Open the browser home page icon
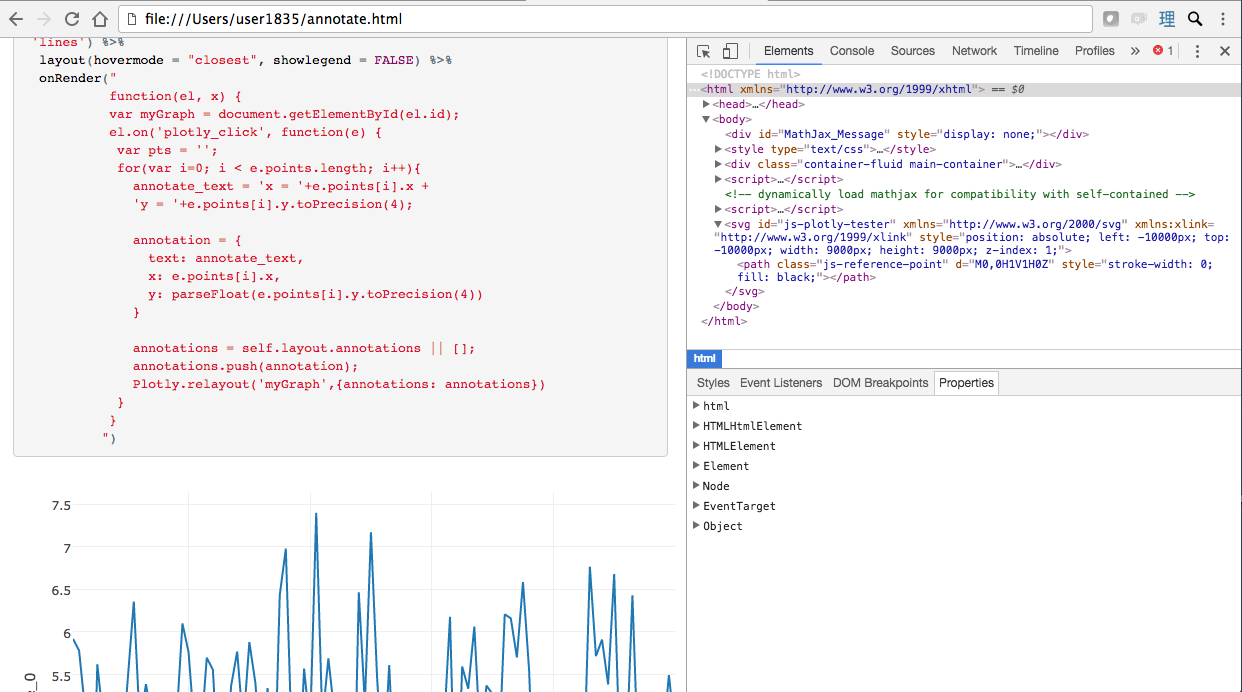The width and height of the screenshot is (1242, 692). [99, 19]
